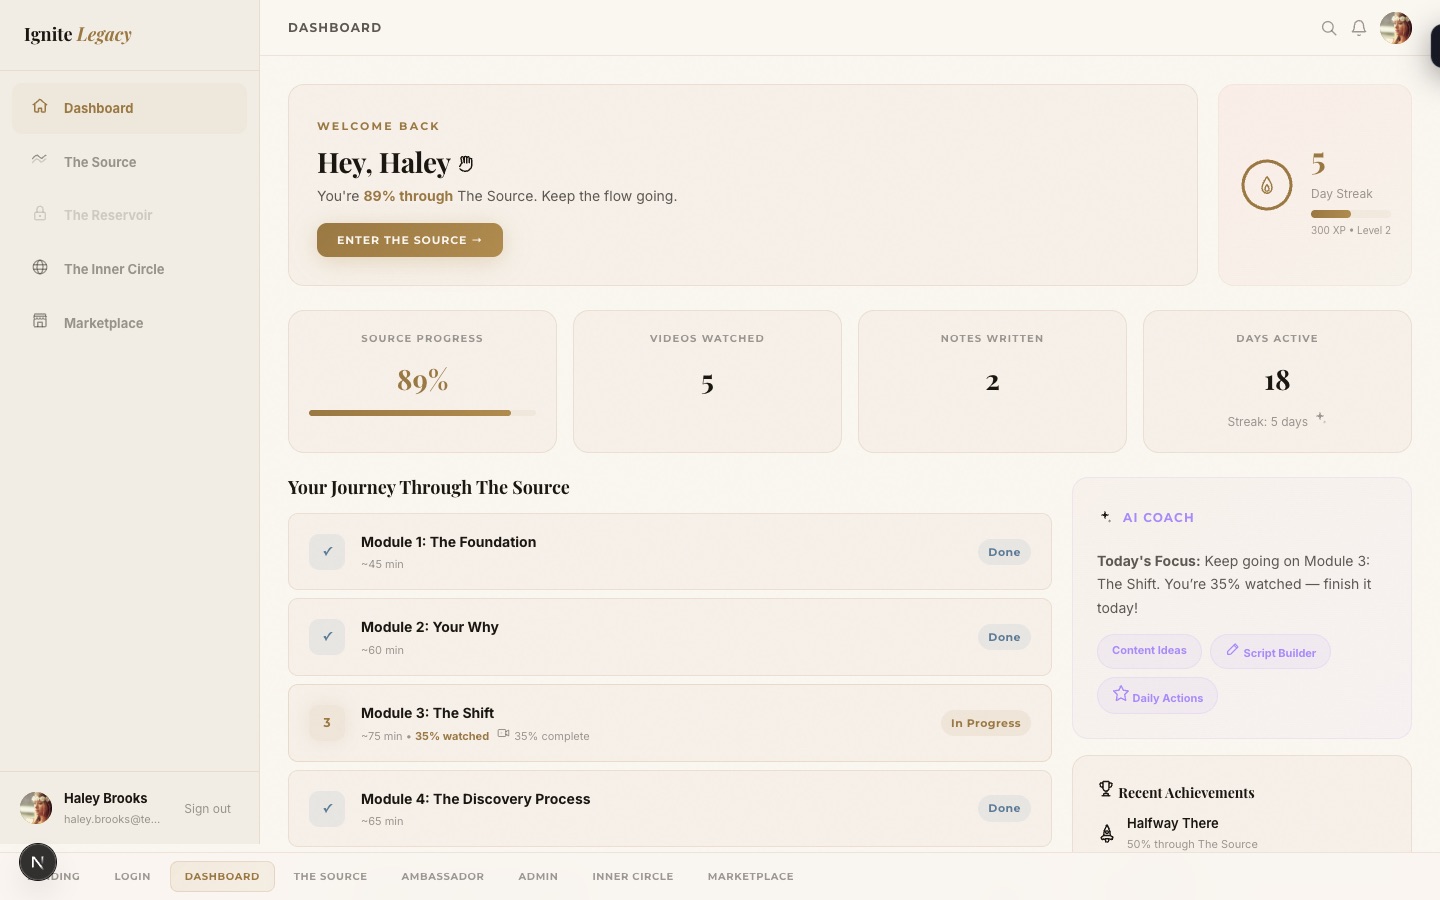Click Module 1's completed checkmark circle
This screenshot has height=900, width=1440.
point(327,551)
